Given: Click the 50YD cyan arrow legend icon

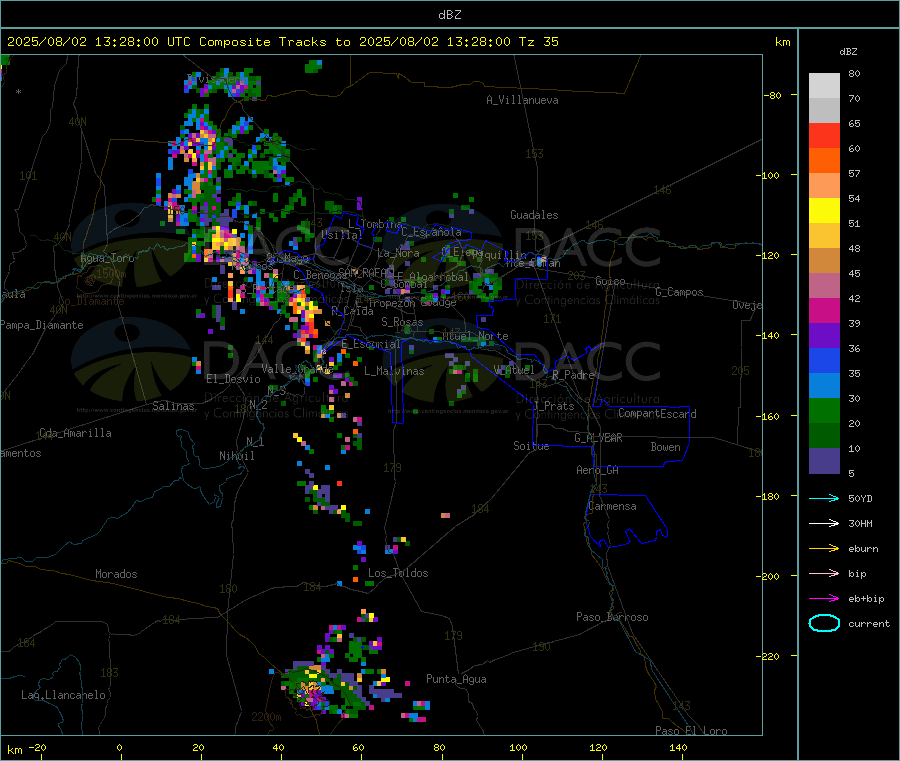Looking at the screenshot, I should tap(824, 498).
